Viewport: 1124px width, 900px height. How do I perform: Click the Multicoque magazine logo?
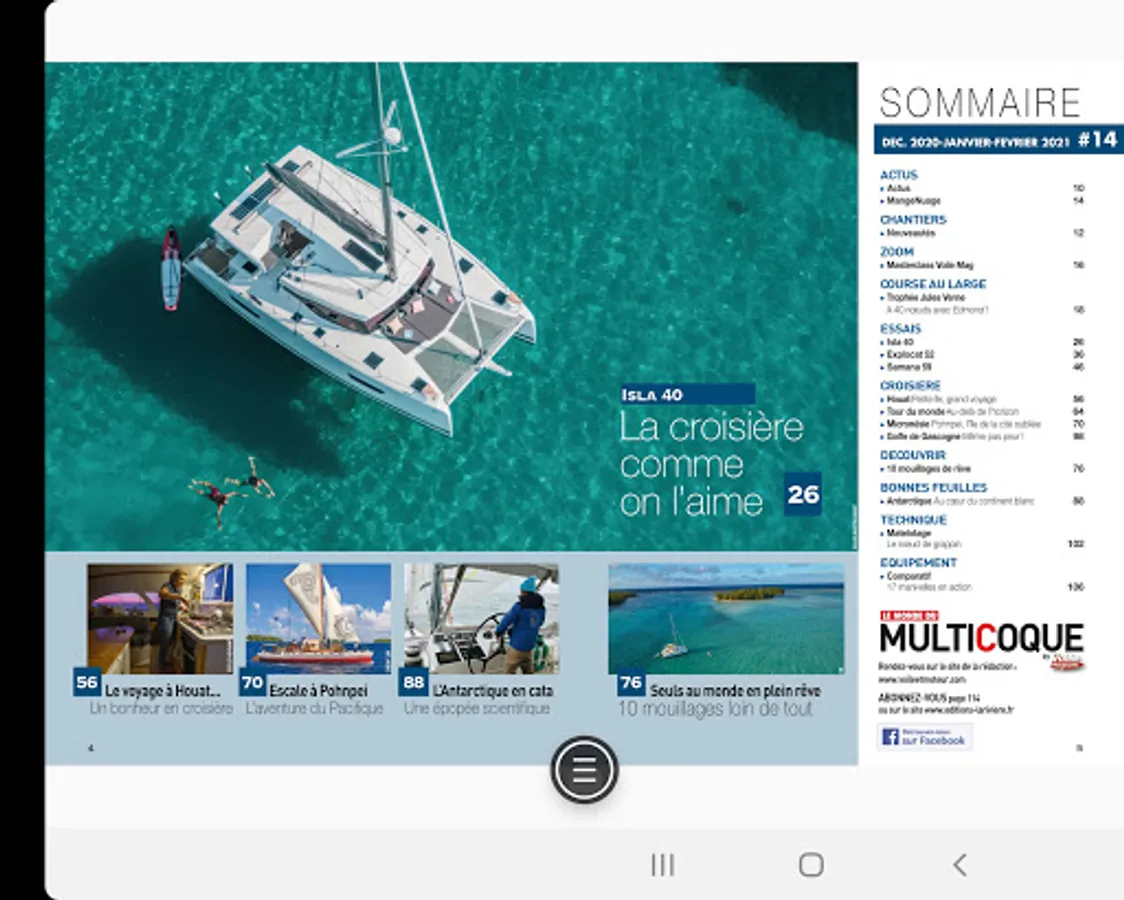pyautogui.click(x=981, y=637)
